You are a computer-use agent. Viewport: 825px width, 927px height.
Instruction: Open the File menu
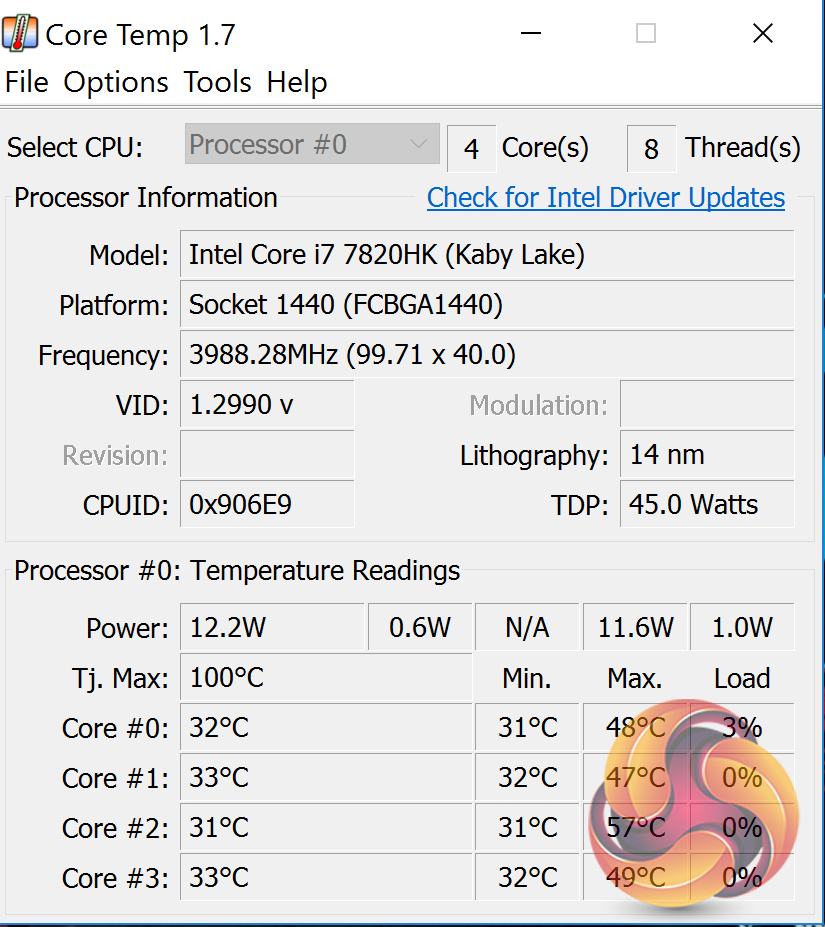(27, 82)
